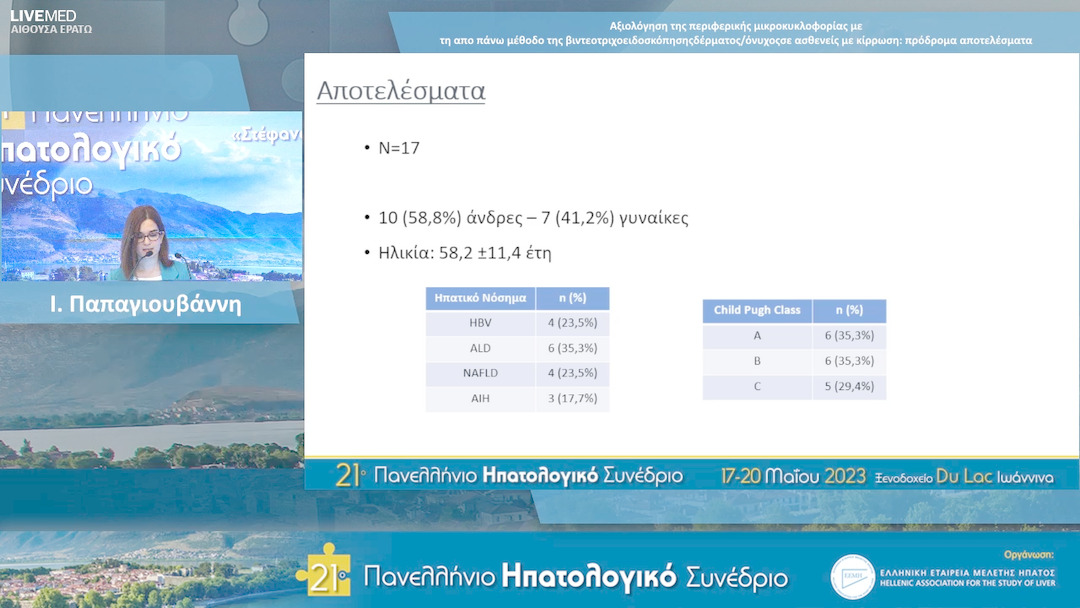Click the Ηλικία: 58,2 ±11,4 έτη line
Screen dimensions: 1080x608
pyautogui.click(x=464, y=252)
